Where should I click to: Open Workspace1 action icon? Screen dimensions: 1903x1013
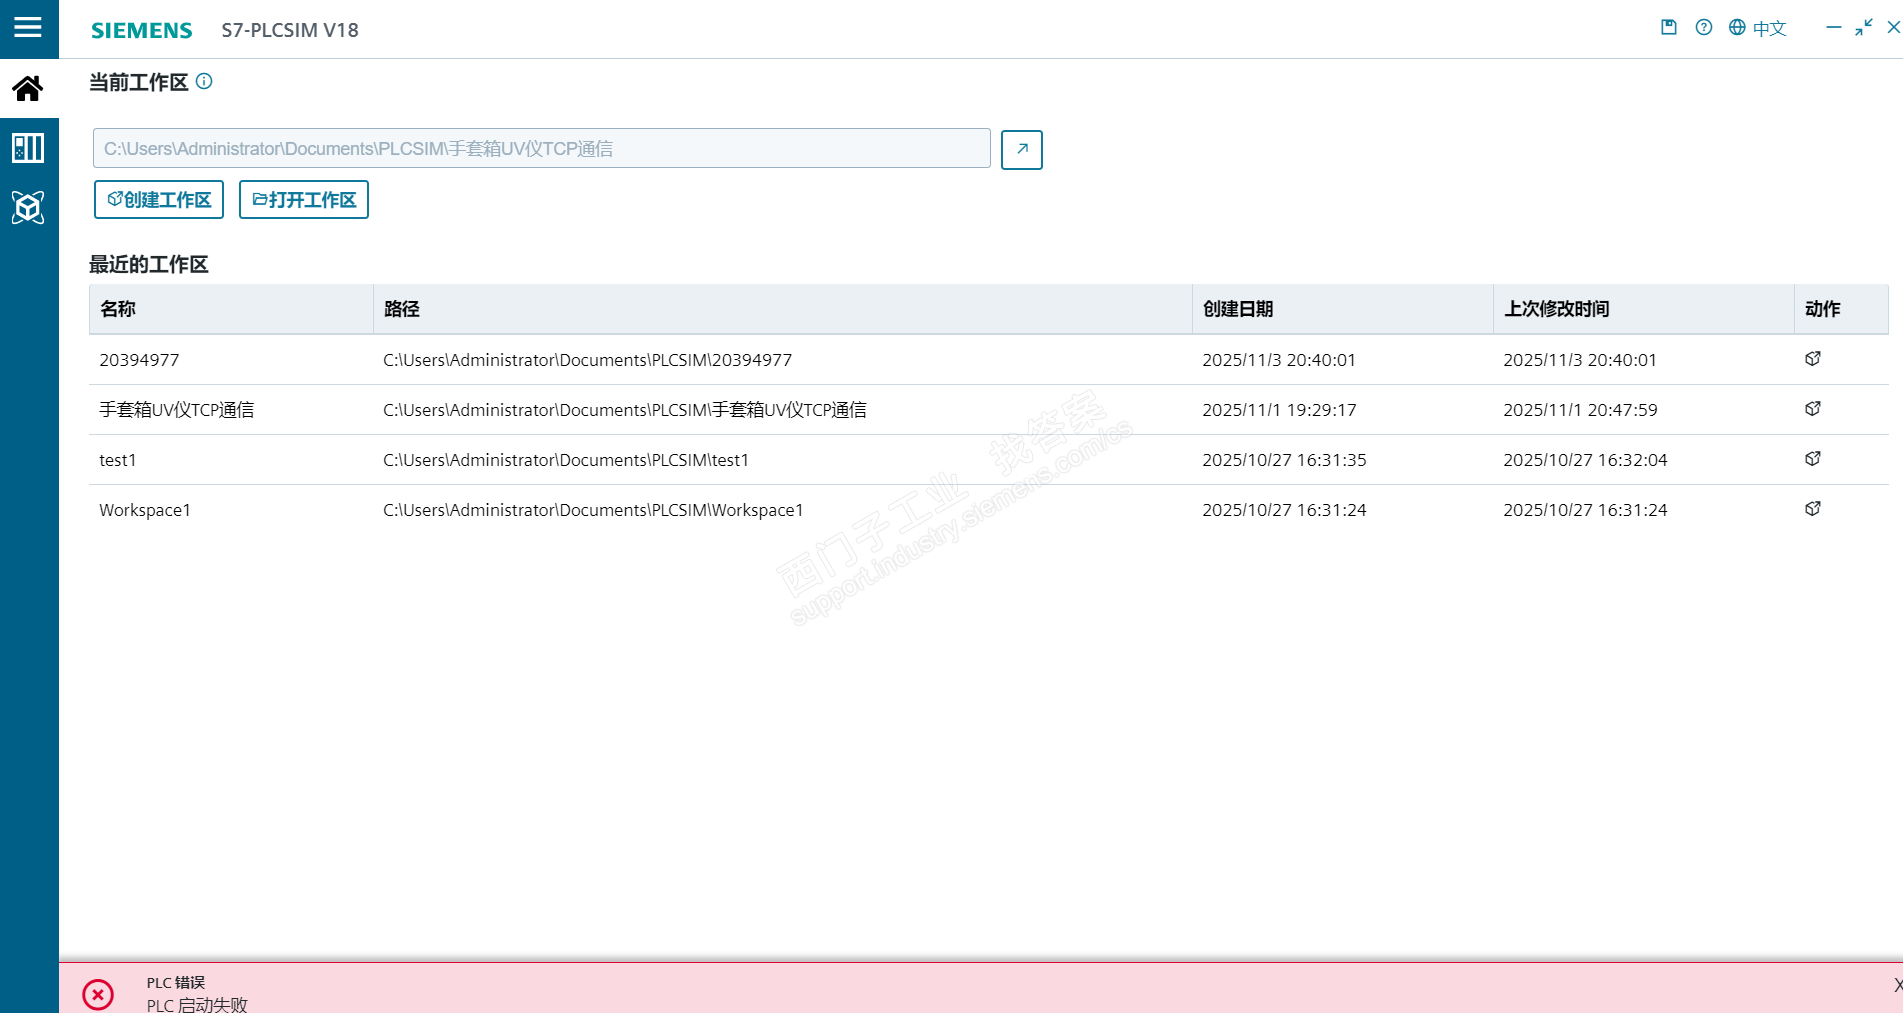click(x=1813, y=509)
